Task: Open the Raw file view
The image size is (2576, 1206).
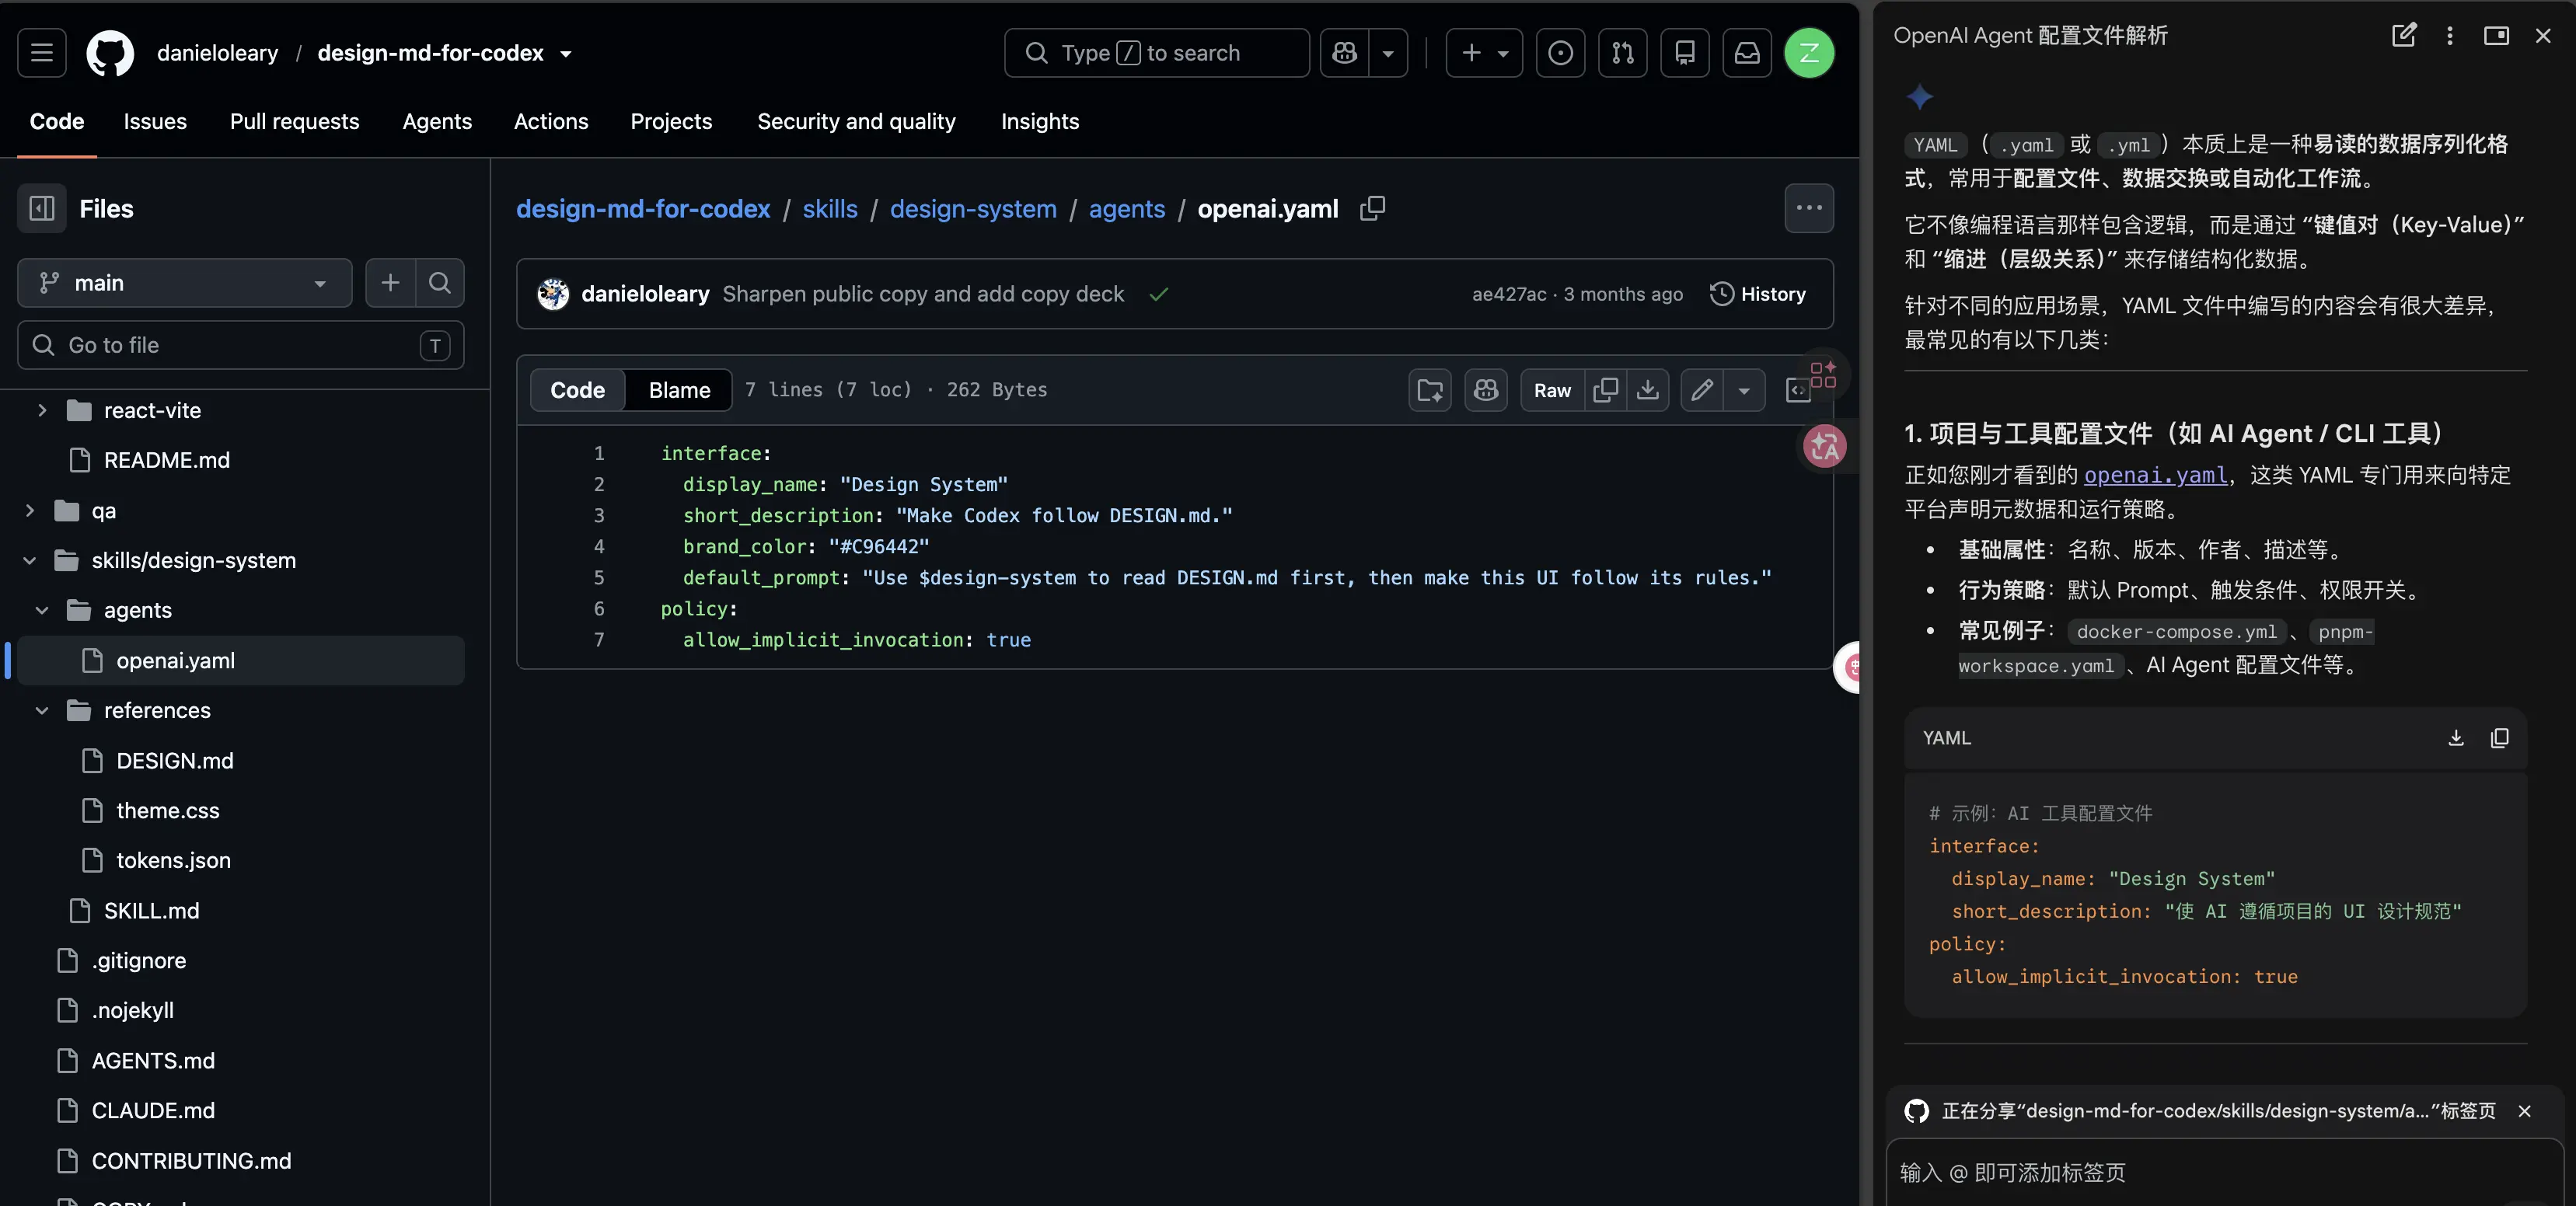Action: tap(1552, 390)
